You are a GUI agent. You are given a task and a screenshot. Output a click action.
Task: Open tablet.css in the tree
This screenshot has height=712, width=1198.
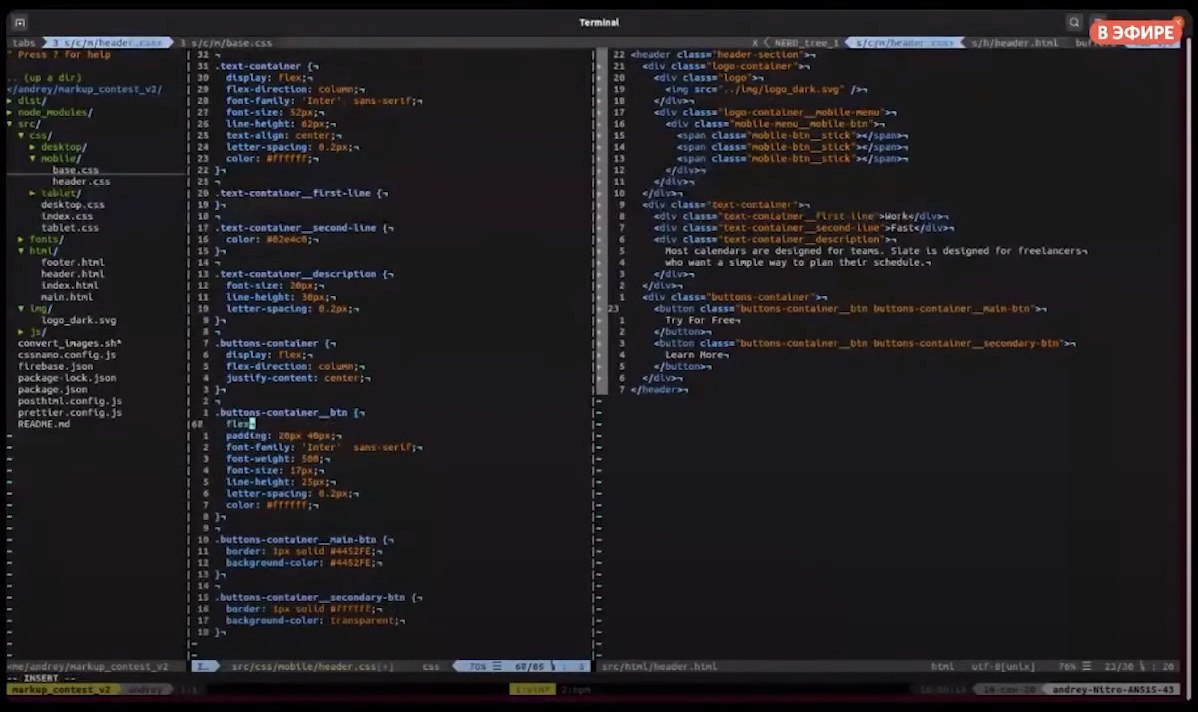coord(70,228)
